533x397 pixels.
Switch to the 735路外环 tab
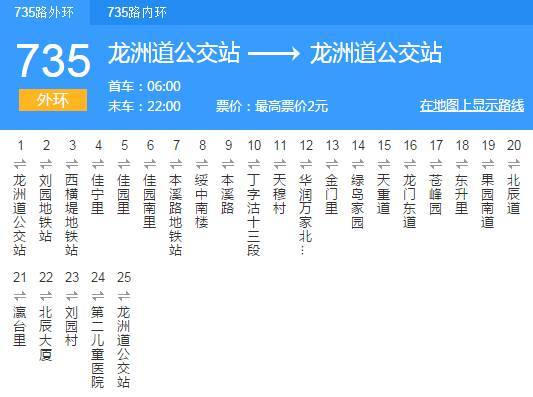44,13
